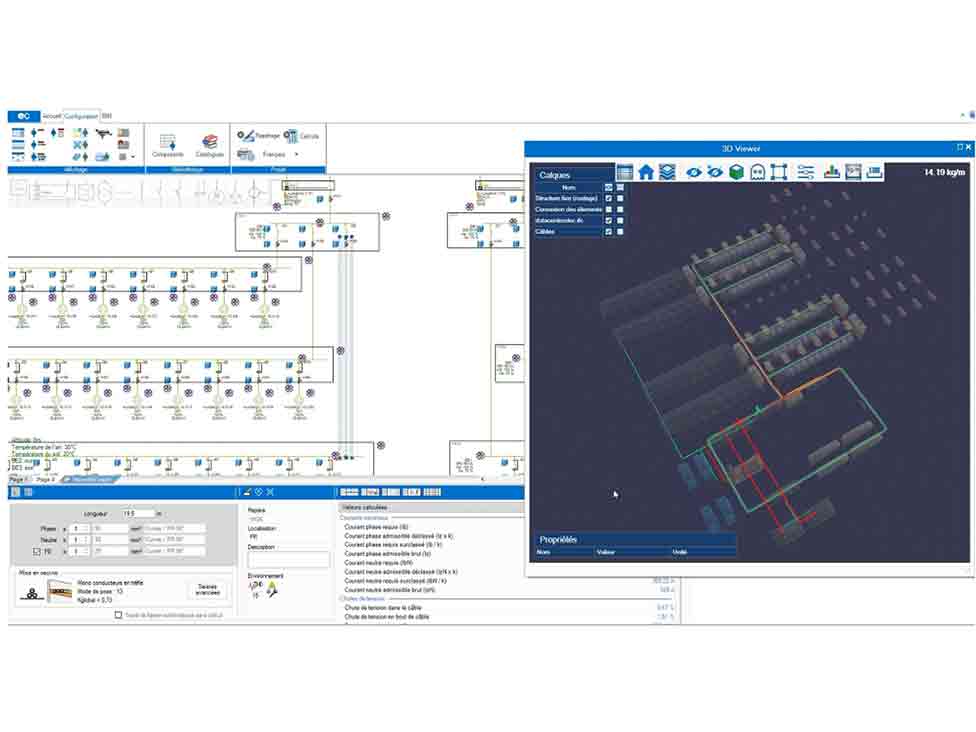Click the layers stack icon in 3D Viewer
Screen dimensions: 976x732
coord(667,172)
